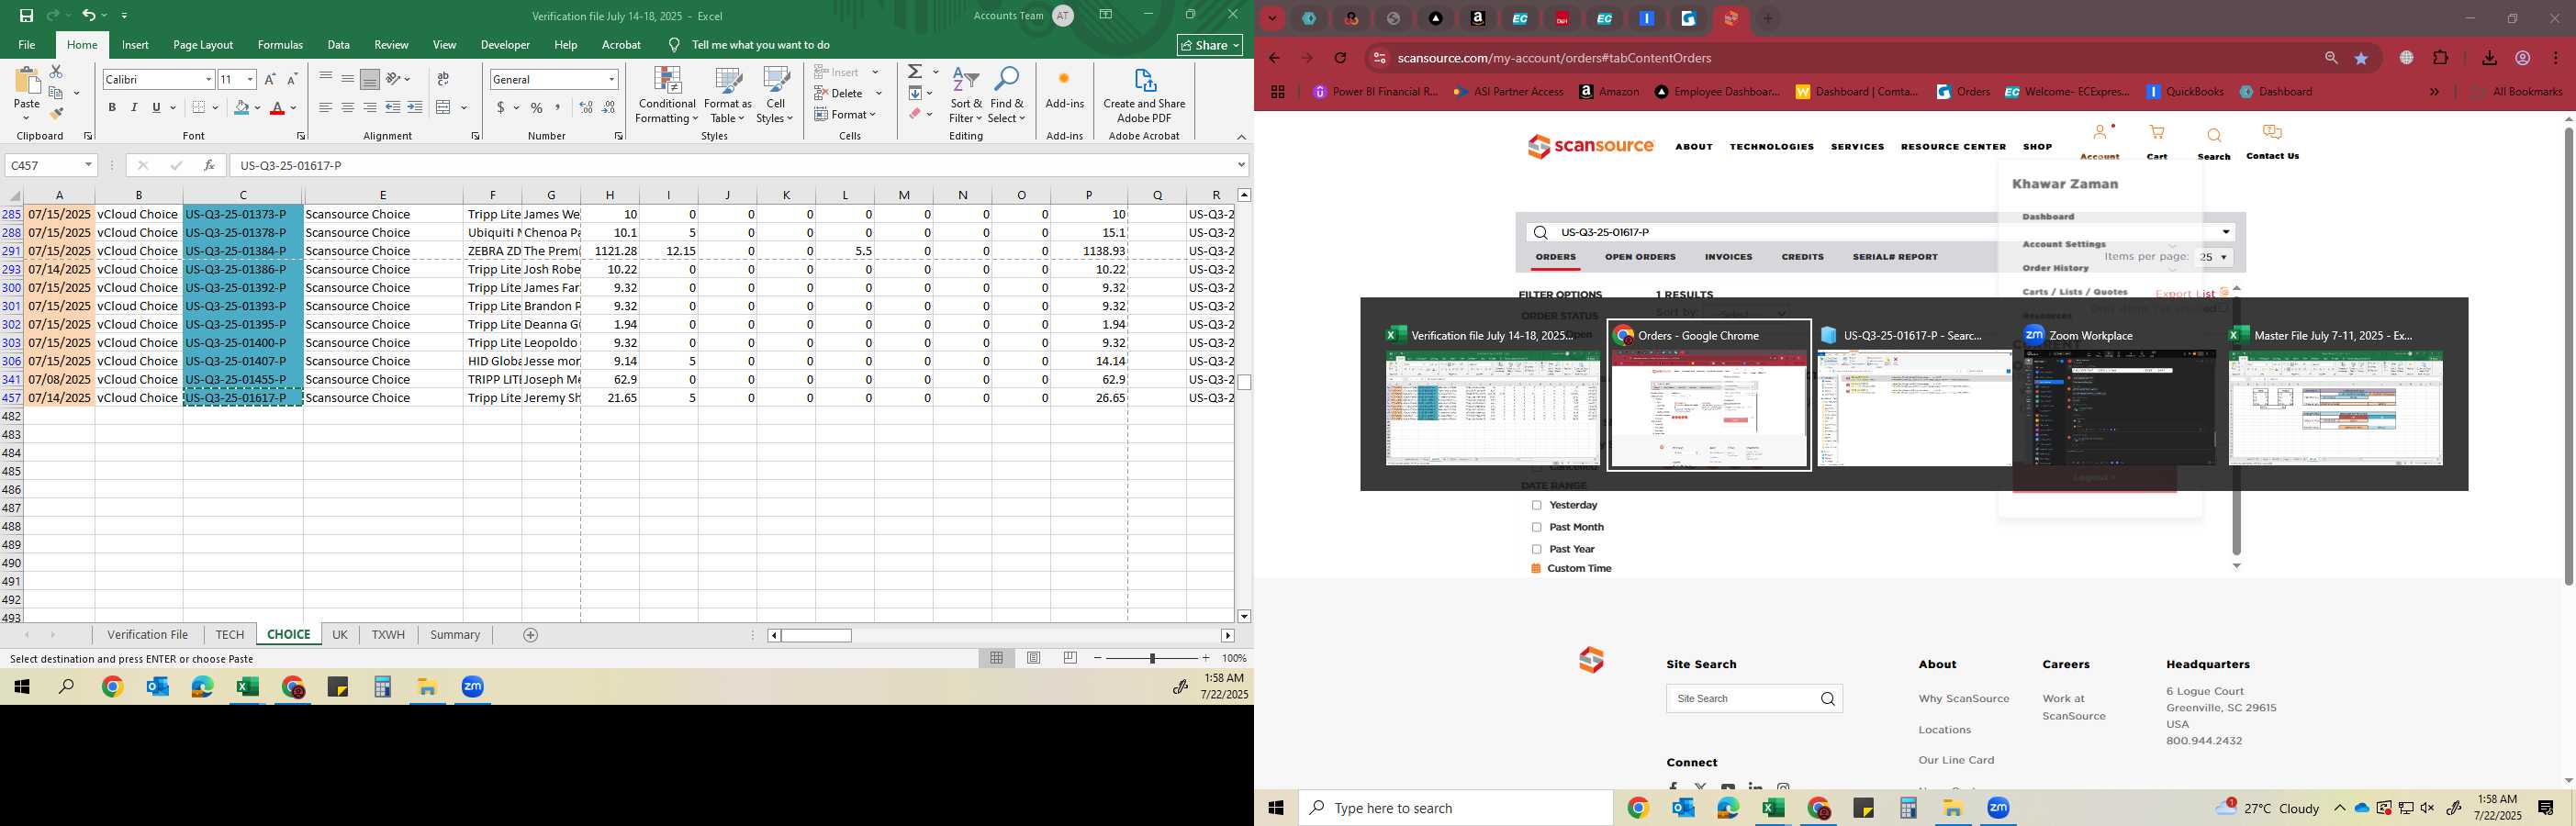Switch to the TECH sheet tab
The height and width of the screenshot is (826, 2576).
click(x=230, y=635)
